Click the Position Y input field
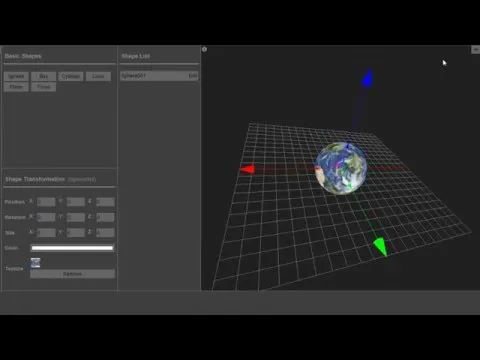The image size is (480, 360). [76, 202]
